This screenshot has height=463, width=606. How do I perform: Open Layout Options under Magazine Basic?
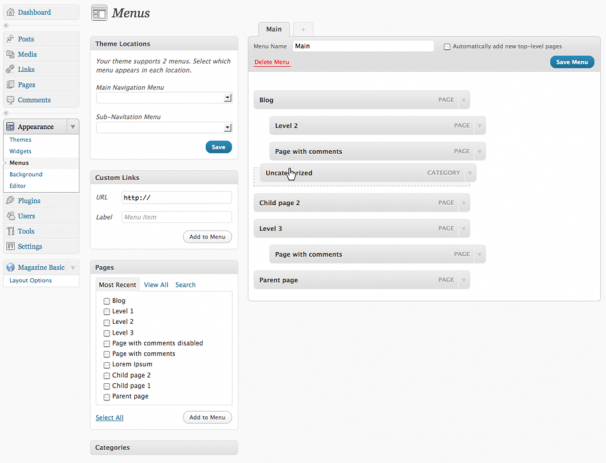click(31, 281)
